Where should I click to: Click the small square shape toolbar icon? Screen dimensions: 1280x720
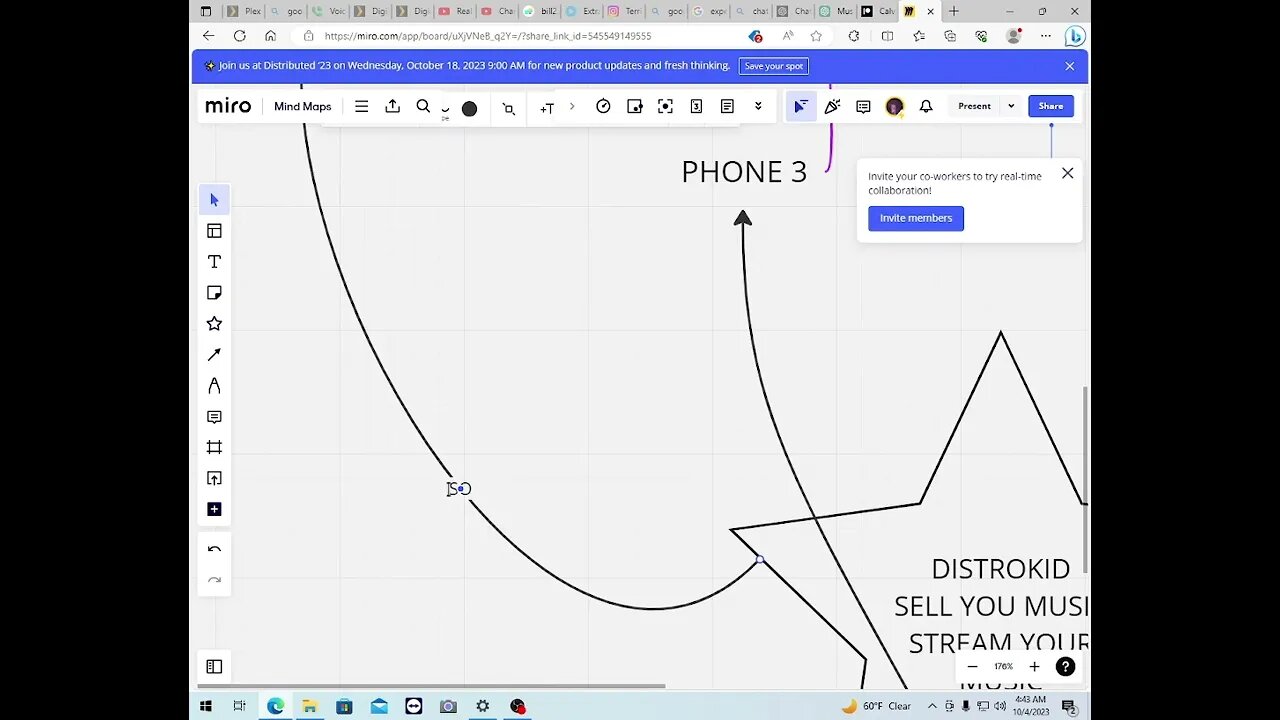(x=508, y=108)
